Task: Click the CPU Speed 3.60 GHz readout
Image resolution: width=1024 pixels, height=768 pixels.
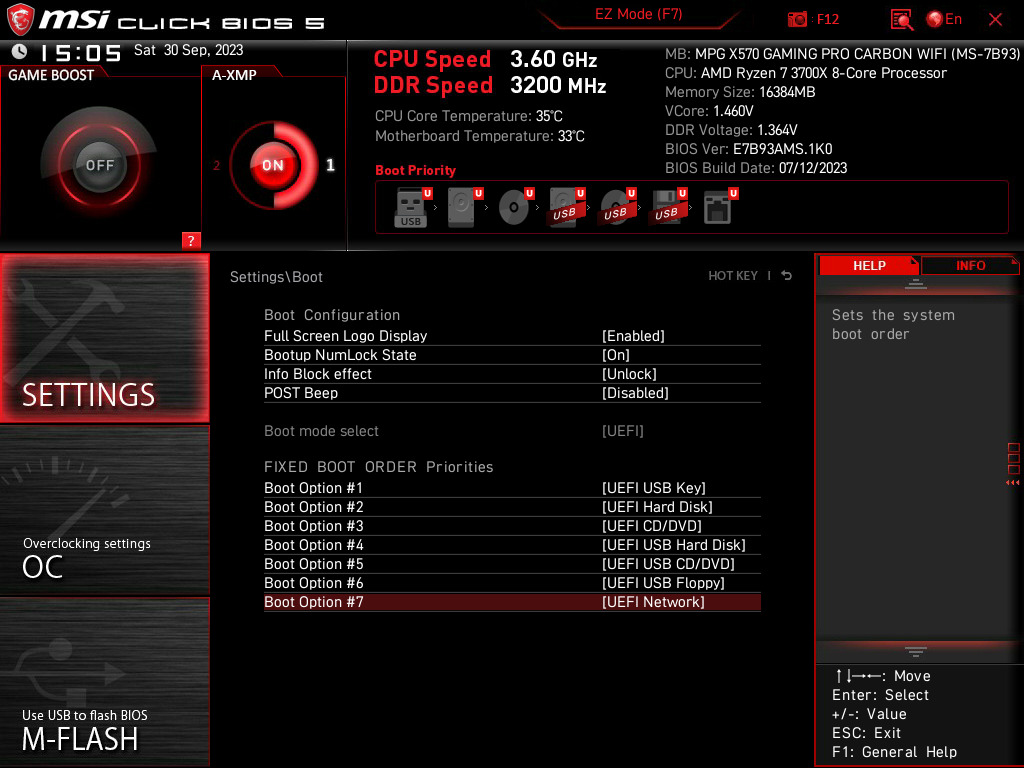Action: click(x=485, y=59)
